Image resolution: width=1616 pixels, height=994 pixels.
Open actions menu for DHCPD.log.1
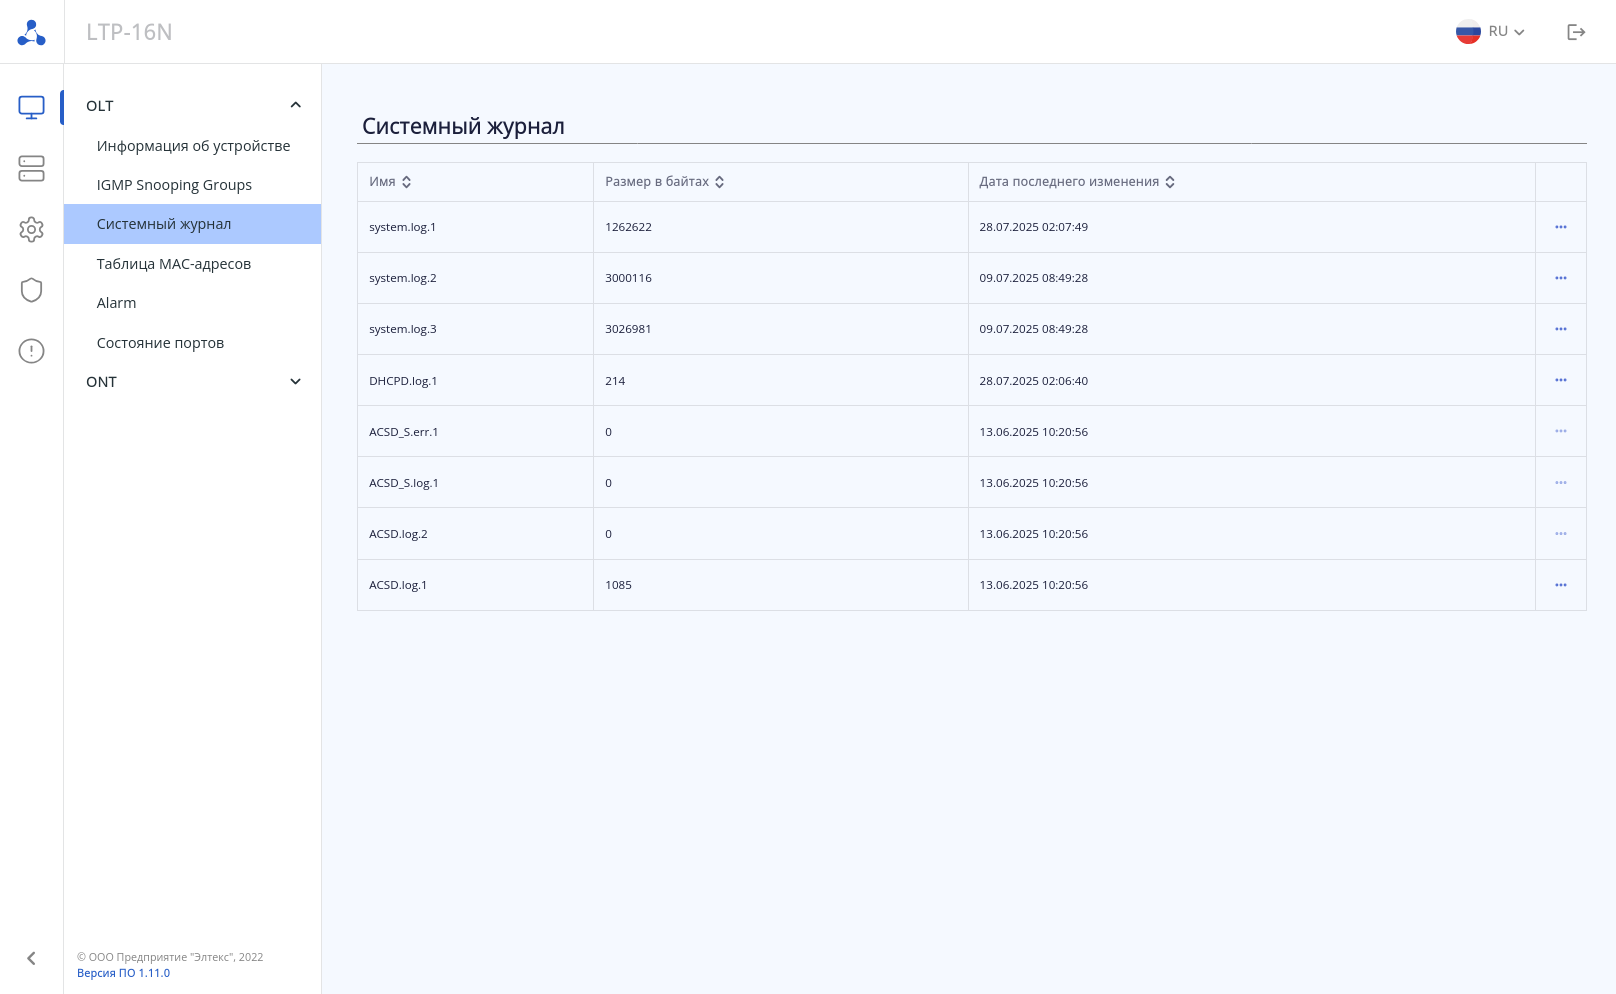click(1560, 380)
